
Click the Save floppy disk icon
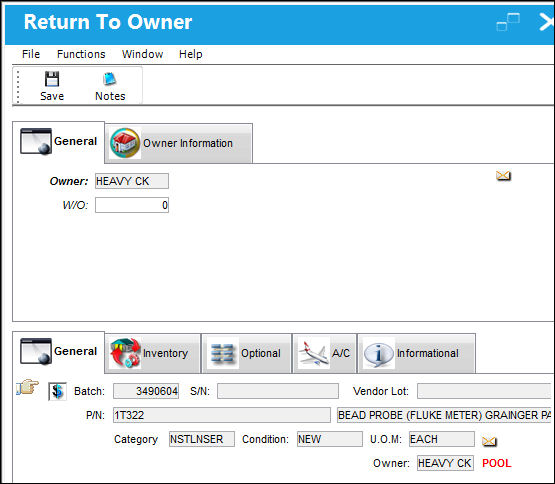click(x=52, y=79)
